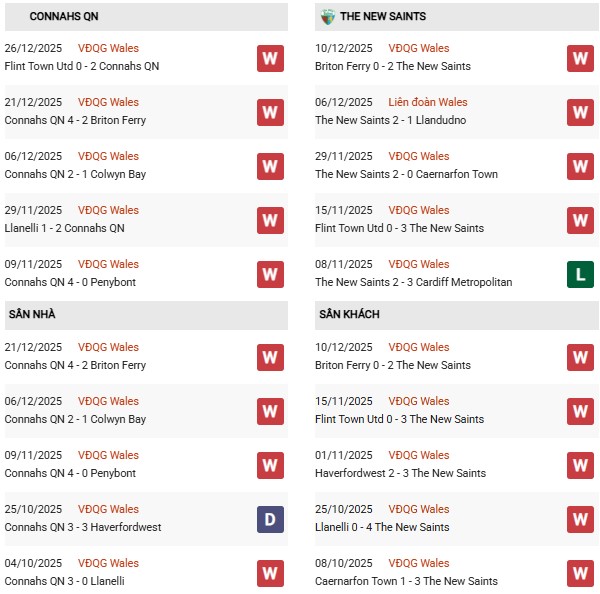The image size is (600, 594).
Task: Select the SÂN NHÀ section header
Action: tap(32, 314)
